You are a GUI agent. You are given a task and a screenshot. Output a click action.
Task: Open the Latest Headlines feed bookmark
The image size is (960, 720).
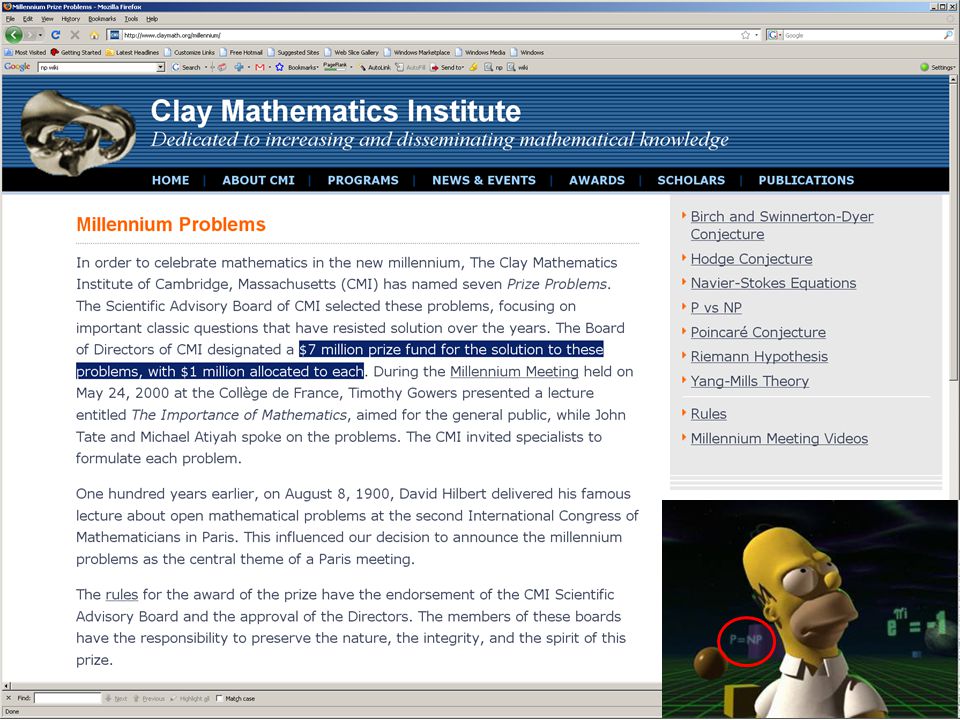coord(132,52)
